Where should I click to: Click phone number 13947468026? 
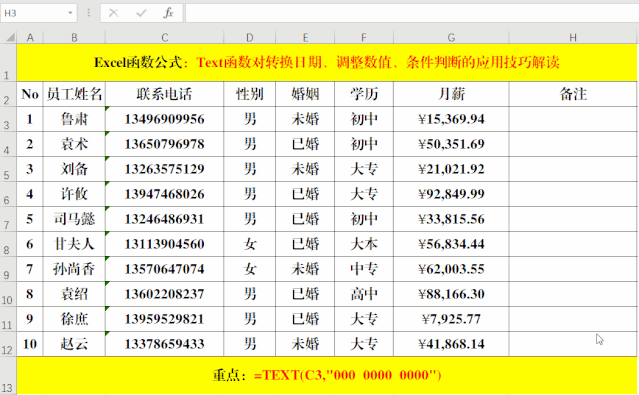pyautogui.click(x=164, y=194)
